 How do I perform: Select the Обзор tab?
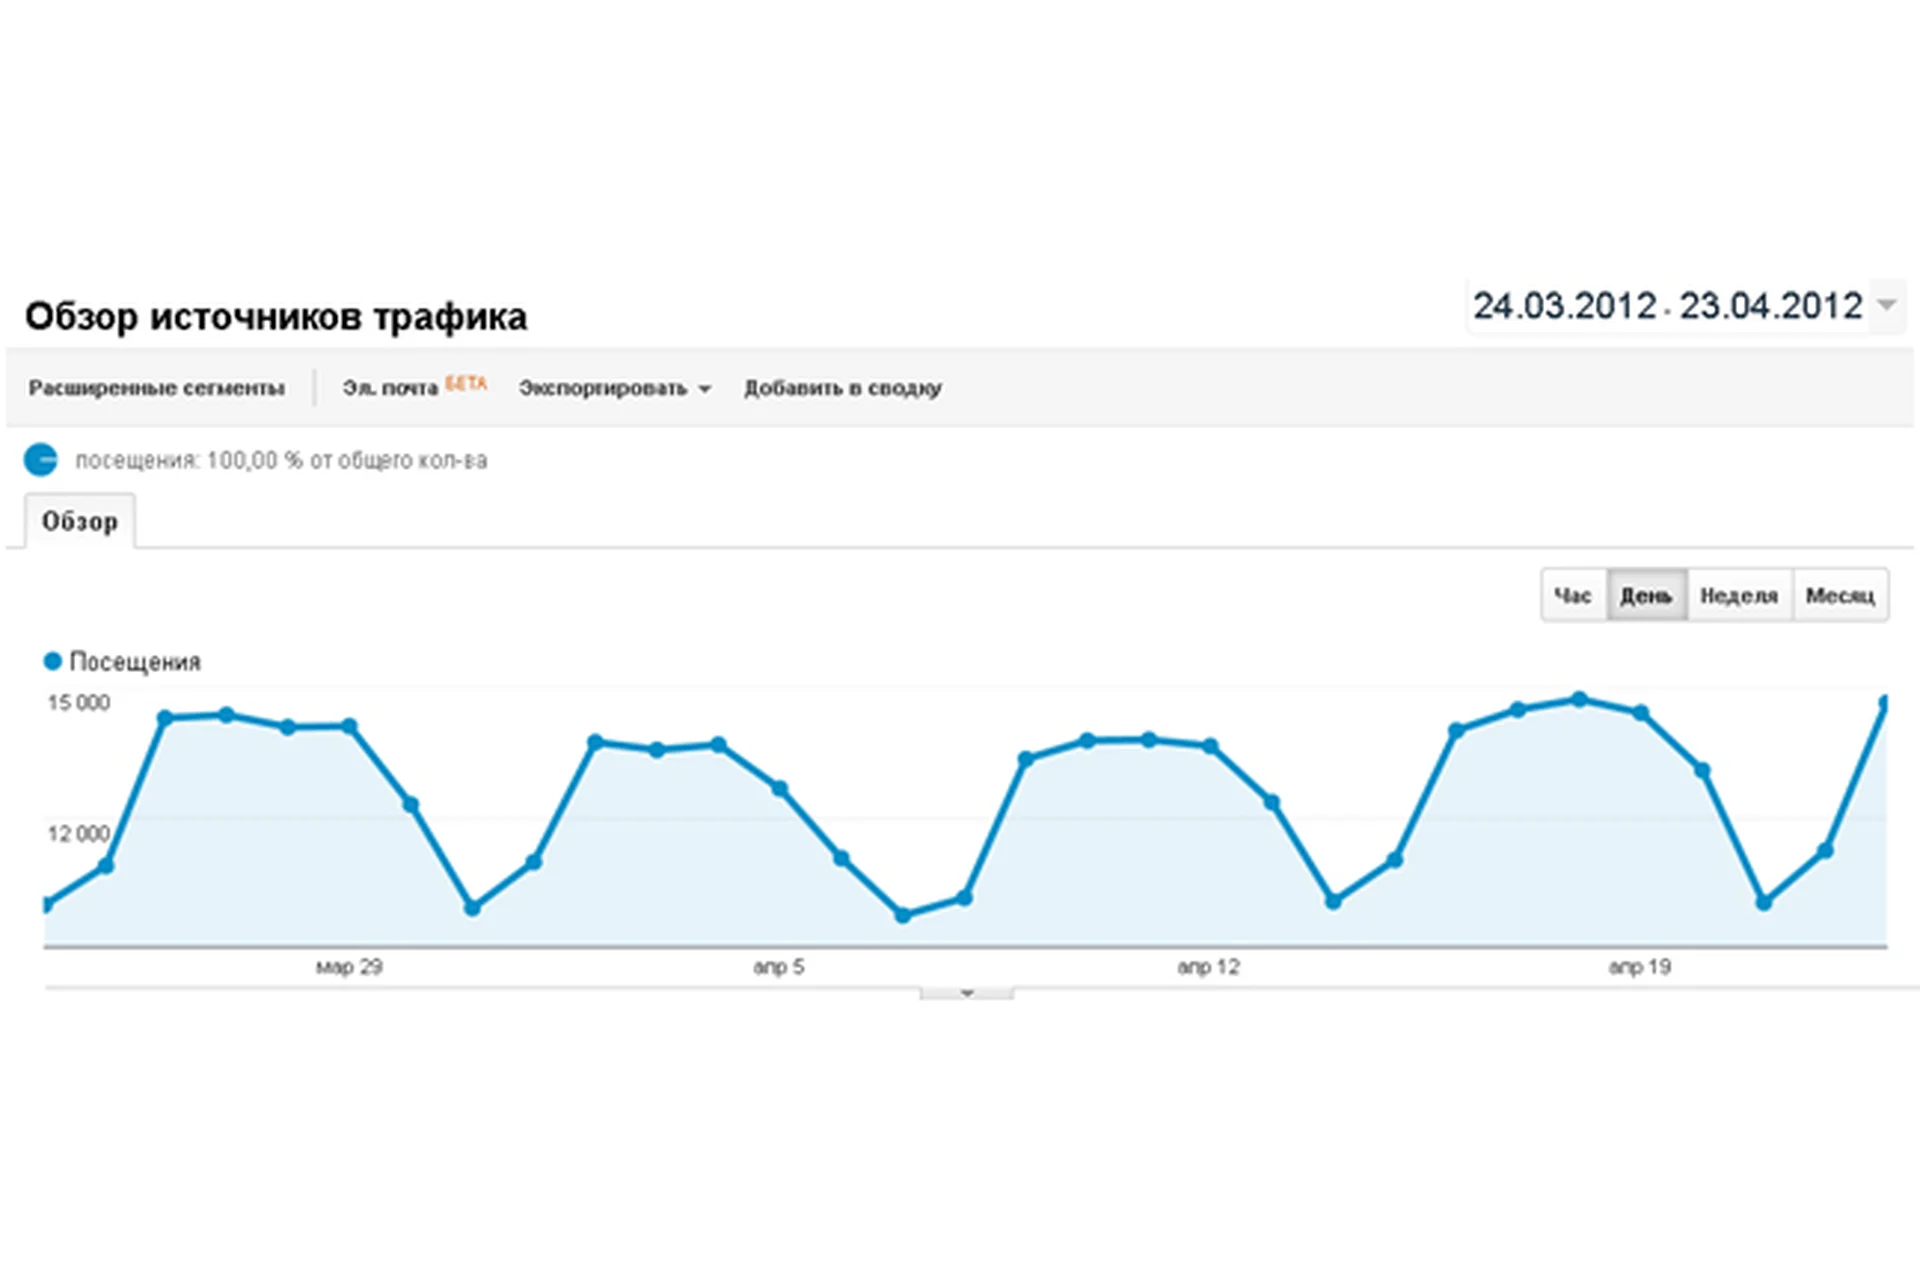[x=79, y=520]
